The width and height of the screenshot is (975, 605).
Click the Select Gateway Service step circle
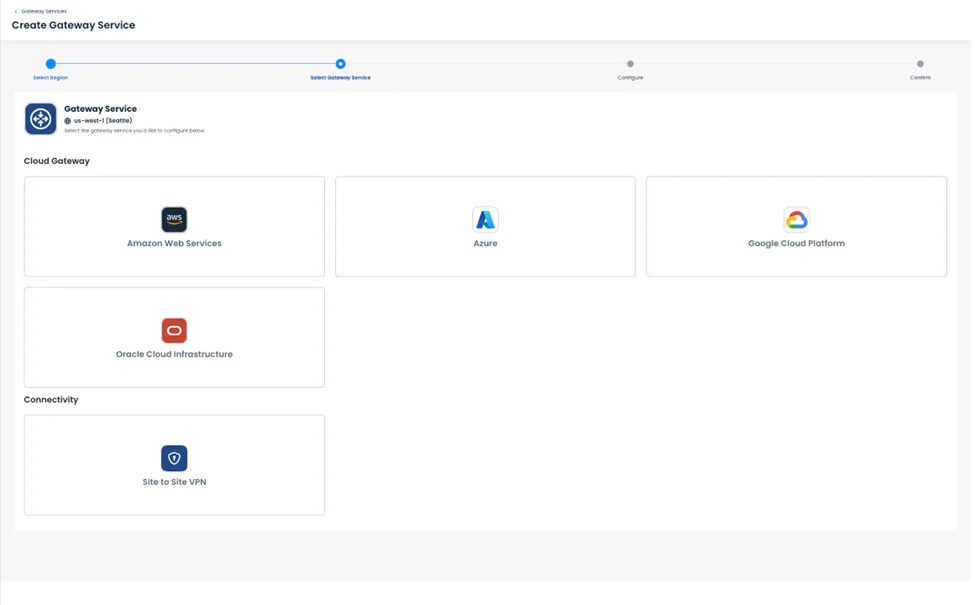point(340,63)
